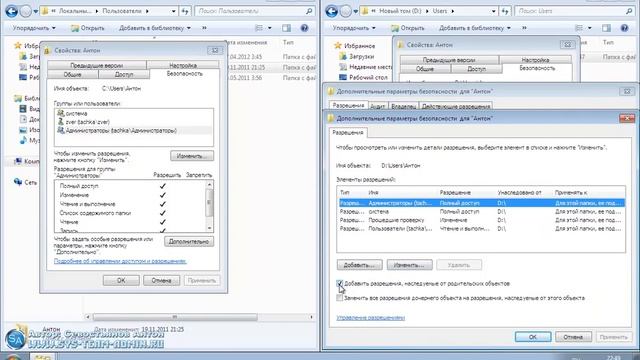Select система row in permission entries list
Viewport: 640px width, 360px height.
(x=481, y=211)
